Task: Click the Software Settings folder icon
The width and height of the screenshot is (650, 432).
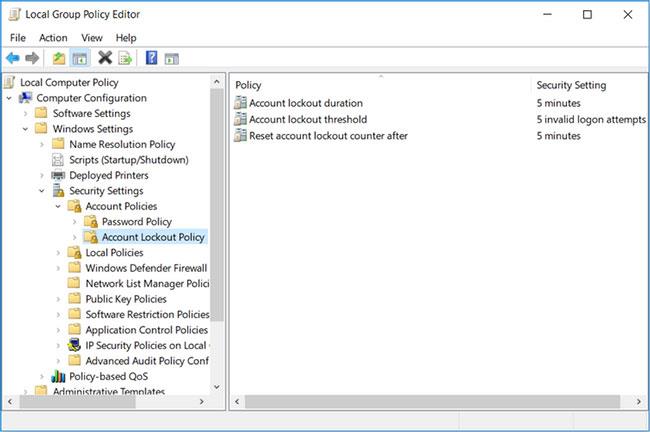Action: (41, 113)
